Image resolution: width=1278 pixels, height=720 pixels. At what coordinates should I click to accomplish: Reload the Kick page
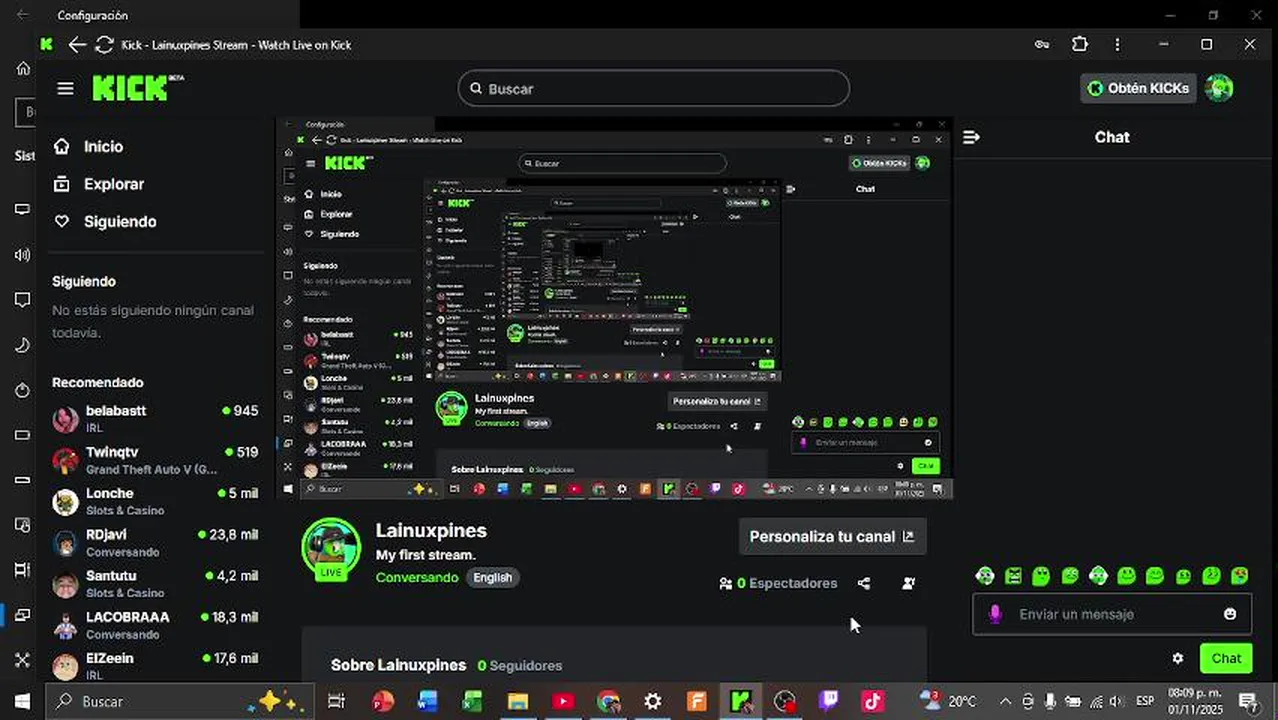[104, 44]
